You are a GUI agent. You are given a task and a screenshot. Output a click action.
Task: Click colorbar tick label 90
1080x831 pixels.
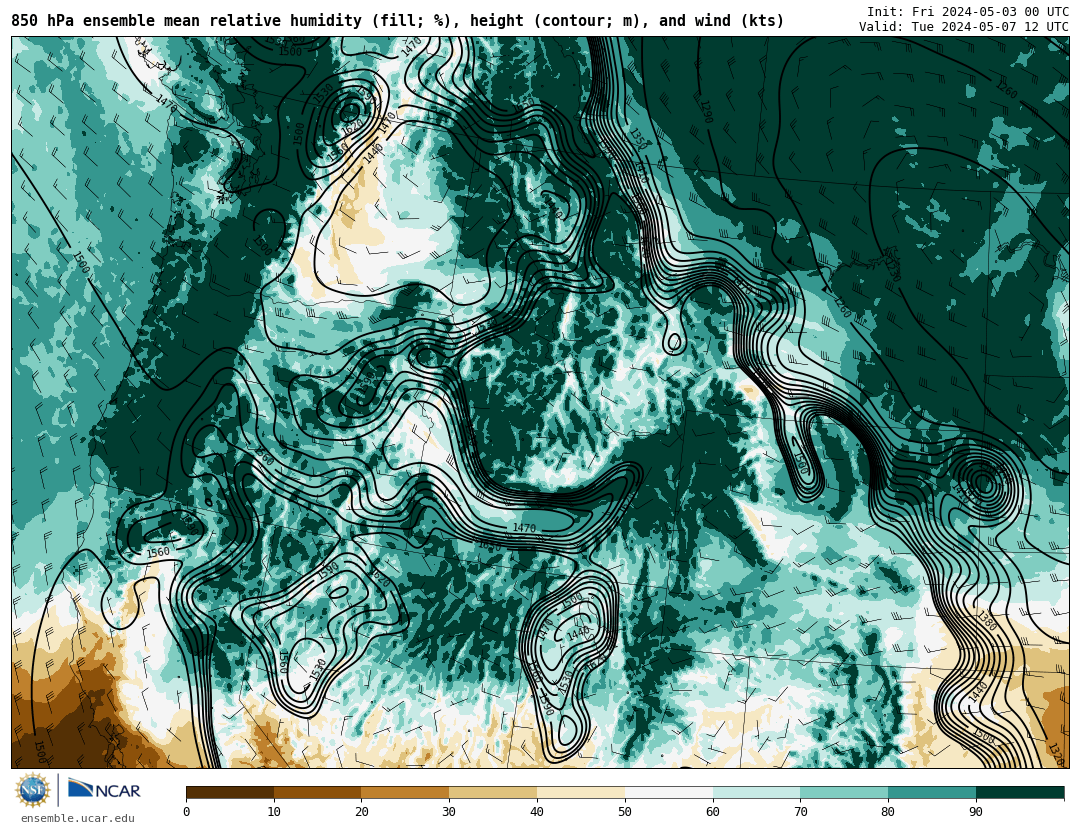976,812
